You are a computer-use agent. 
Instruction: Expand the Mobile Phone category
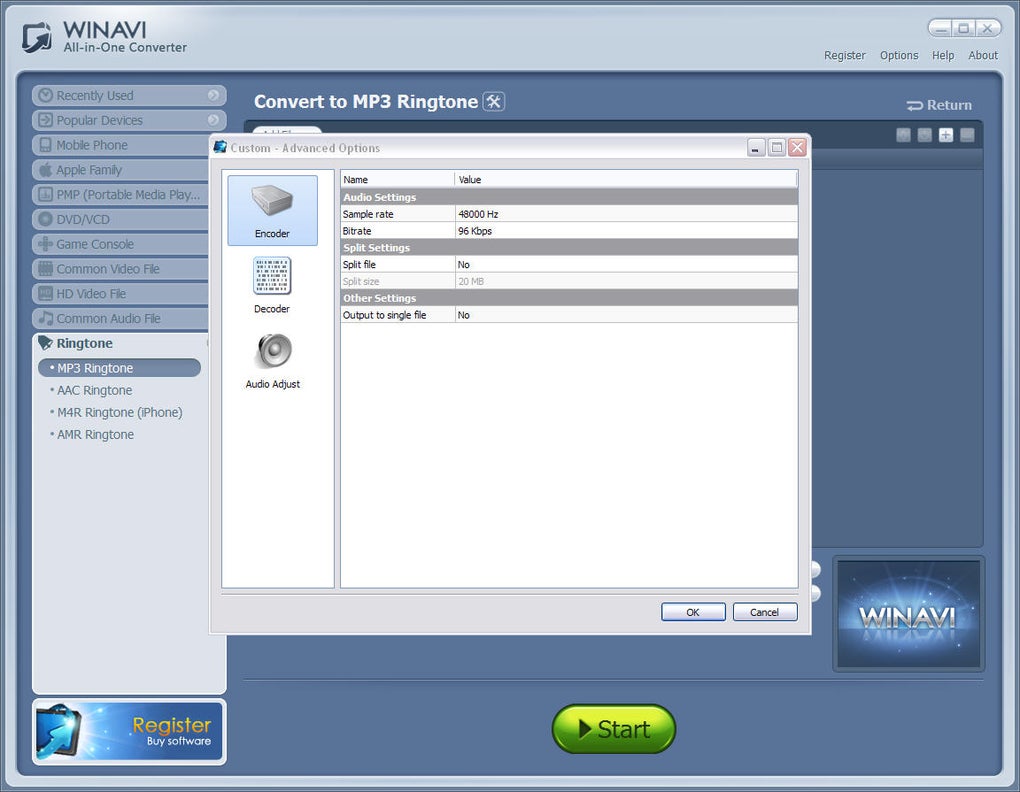point(120,144)
